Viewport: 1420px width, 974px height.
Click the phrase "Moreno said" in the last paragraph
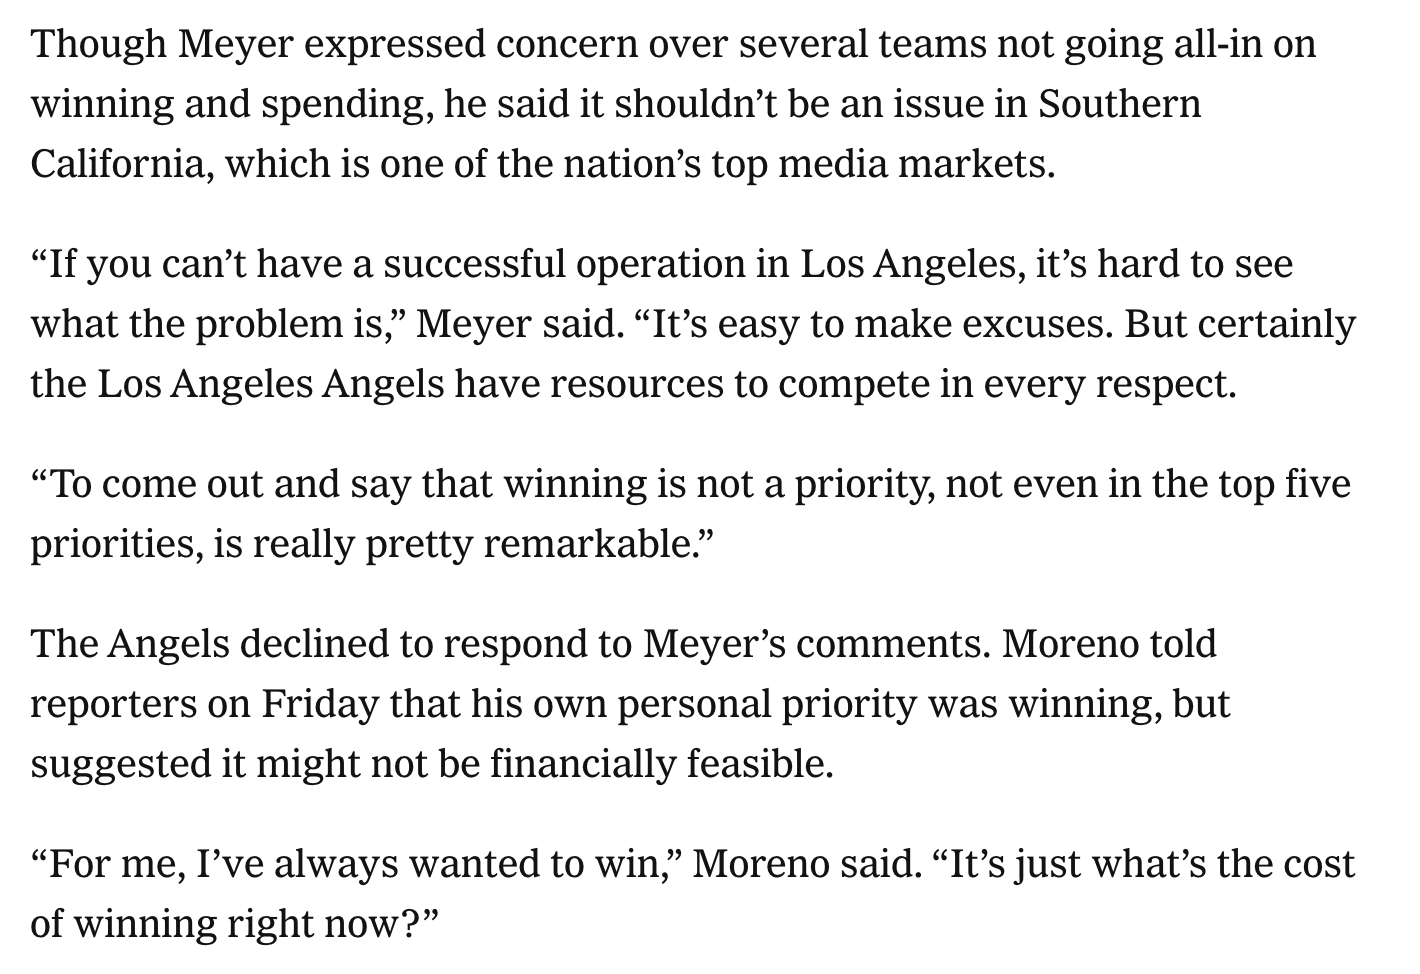click(x=806, y=864)
